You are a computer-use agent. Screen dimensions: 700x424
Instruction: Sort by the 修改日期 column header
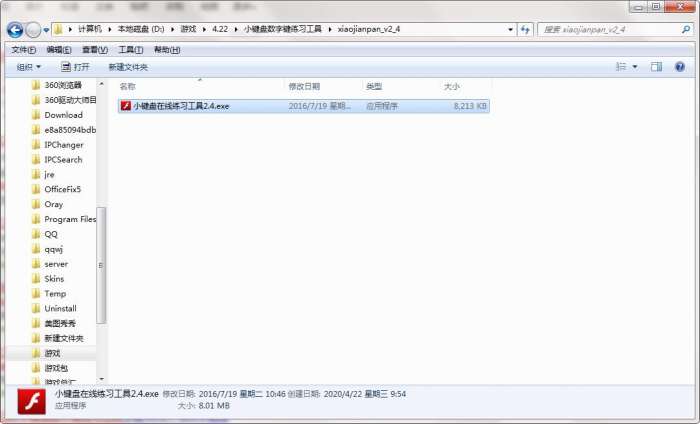pos(304,87)
